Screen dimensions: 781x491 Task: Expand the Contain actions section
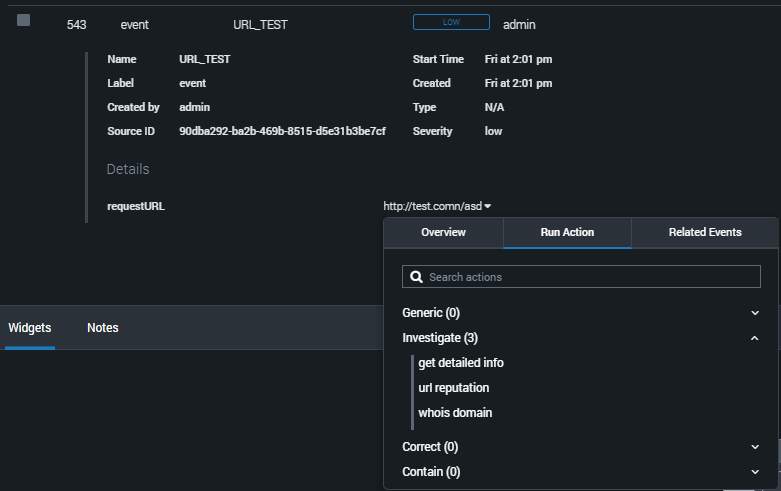(754, 472)
